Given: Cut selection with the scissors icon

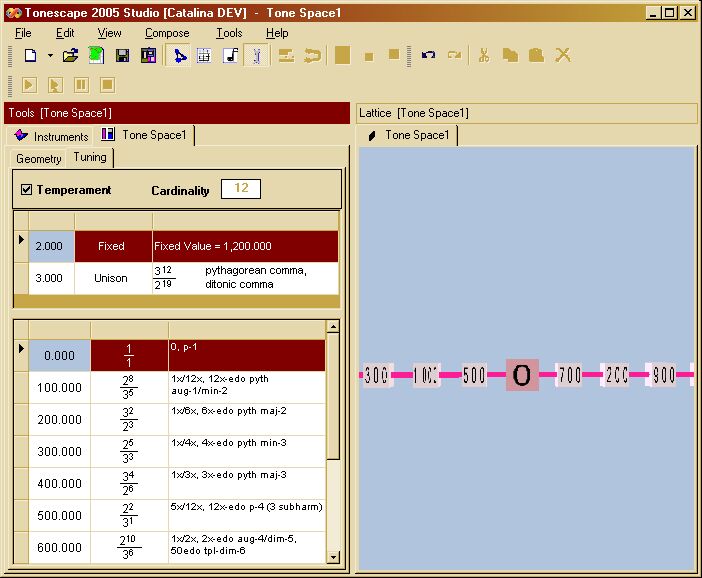Looking at the screenshot, I should click(484, 56).
